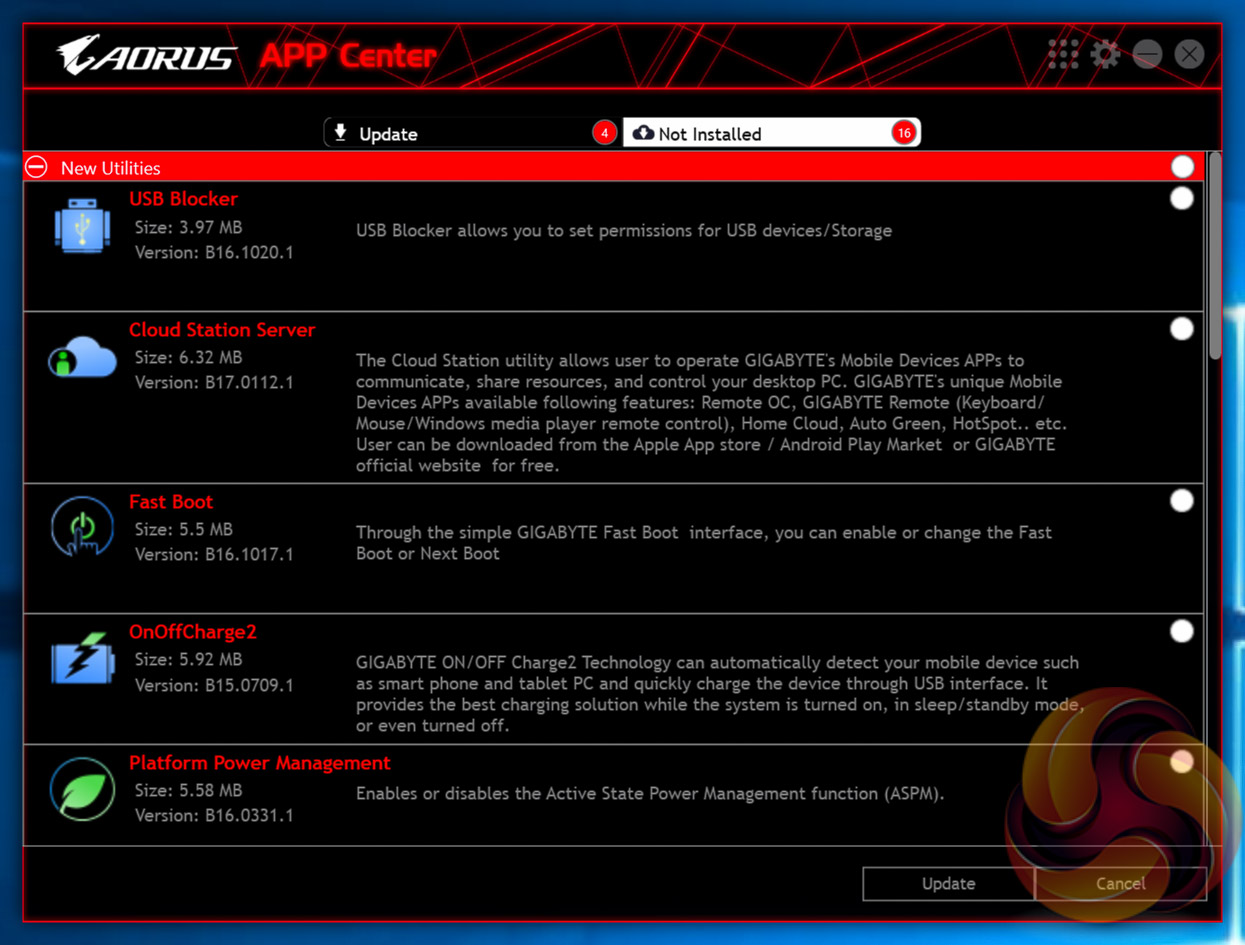Open the apps grid icon in header
The height and width of the screenshot is (945, 1245).
pos(1063,54)
